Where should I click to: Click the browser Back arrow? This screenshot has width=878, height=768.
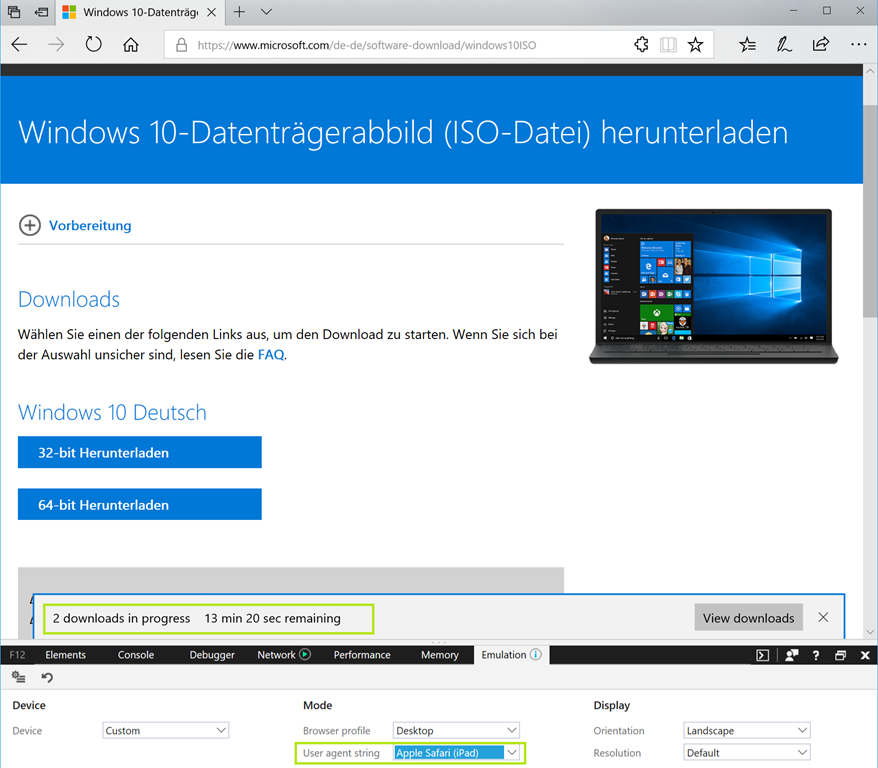point(20,45)
